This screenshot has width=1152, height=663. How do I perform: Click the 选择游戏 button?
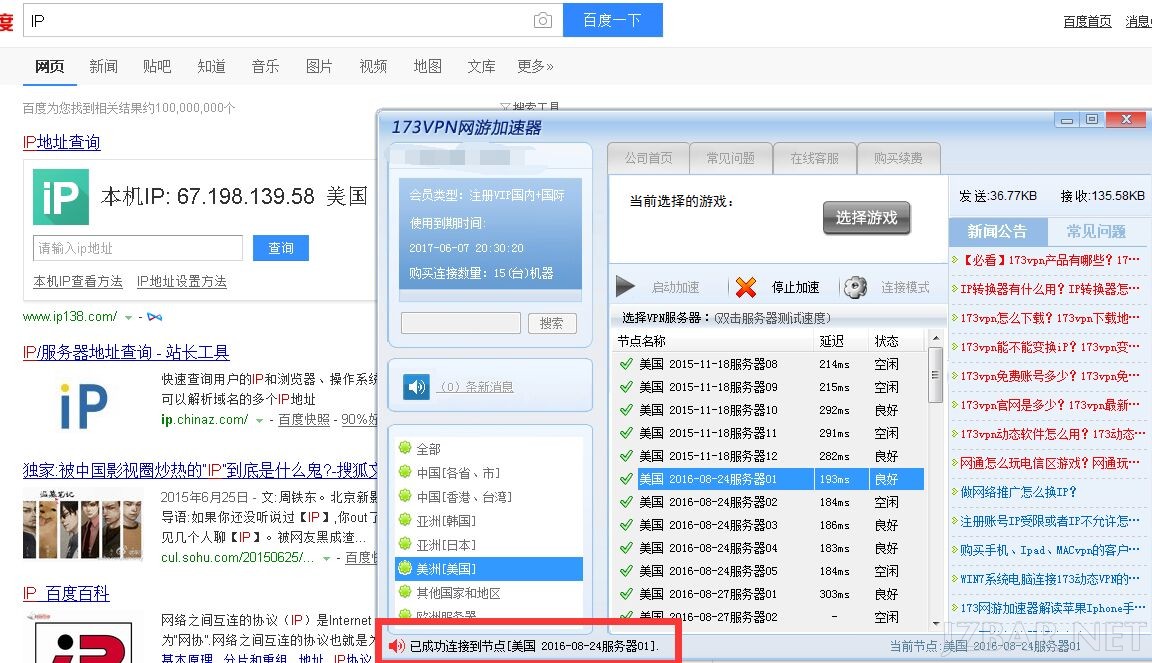(x=866, y=218)
